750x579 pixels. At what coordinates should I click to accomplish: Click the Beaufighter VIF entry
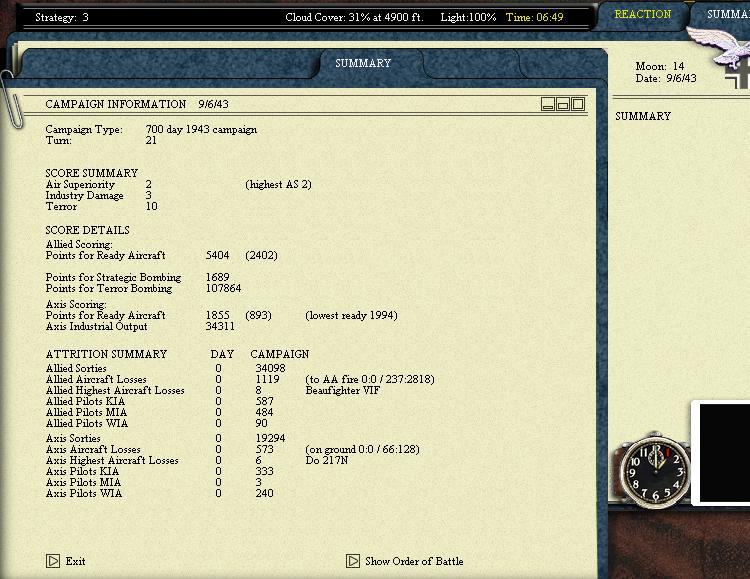tap(342, 390)
